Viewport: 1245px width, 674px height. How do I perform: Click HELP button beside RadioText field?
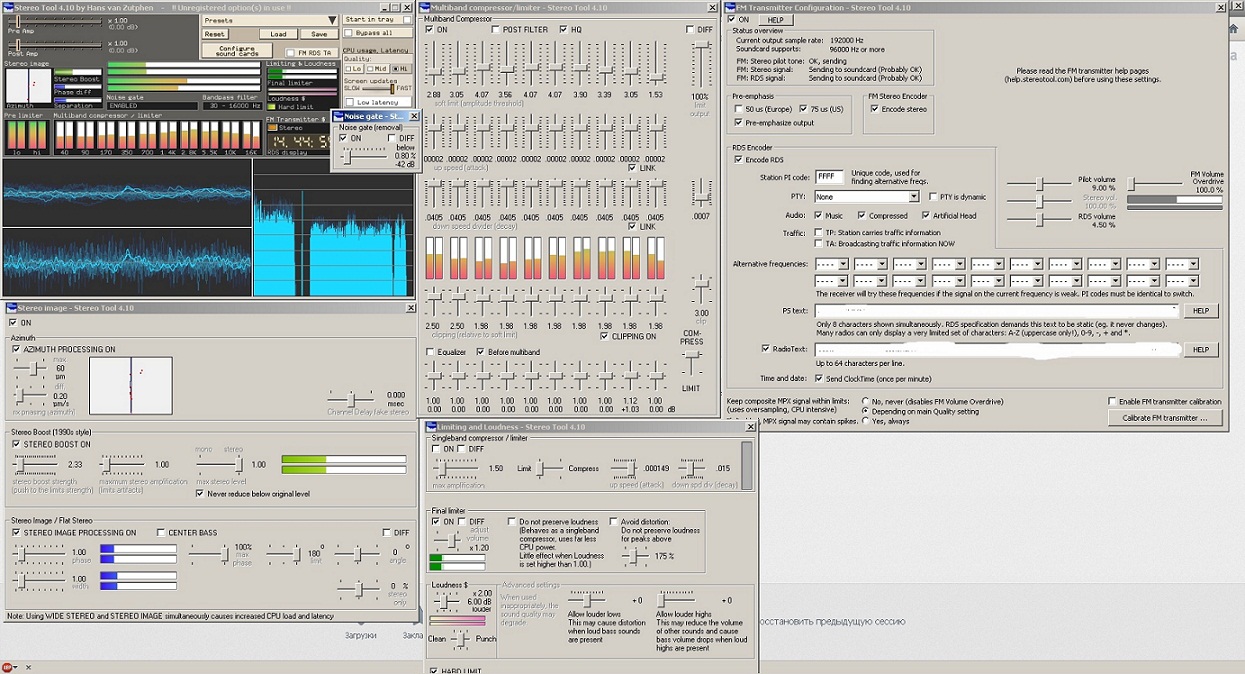[1201, 350]
